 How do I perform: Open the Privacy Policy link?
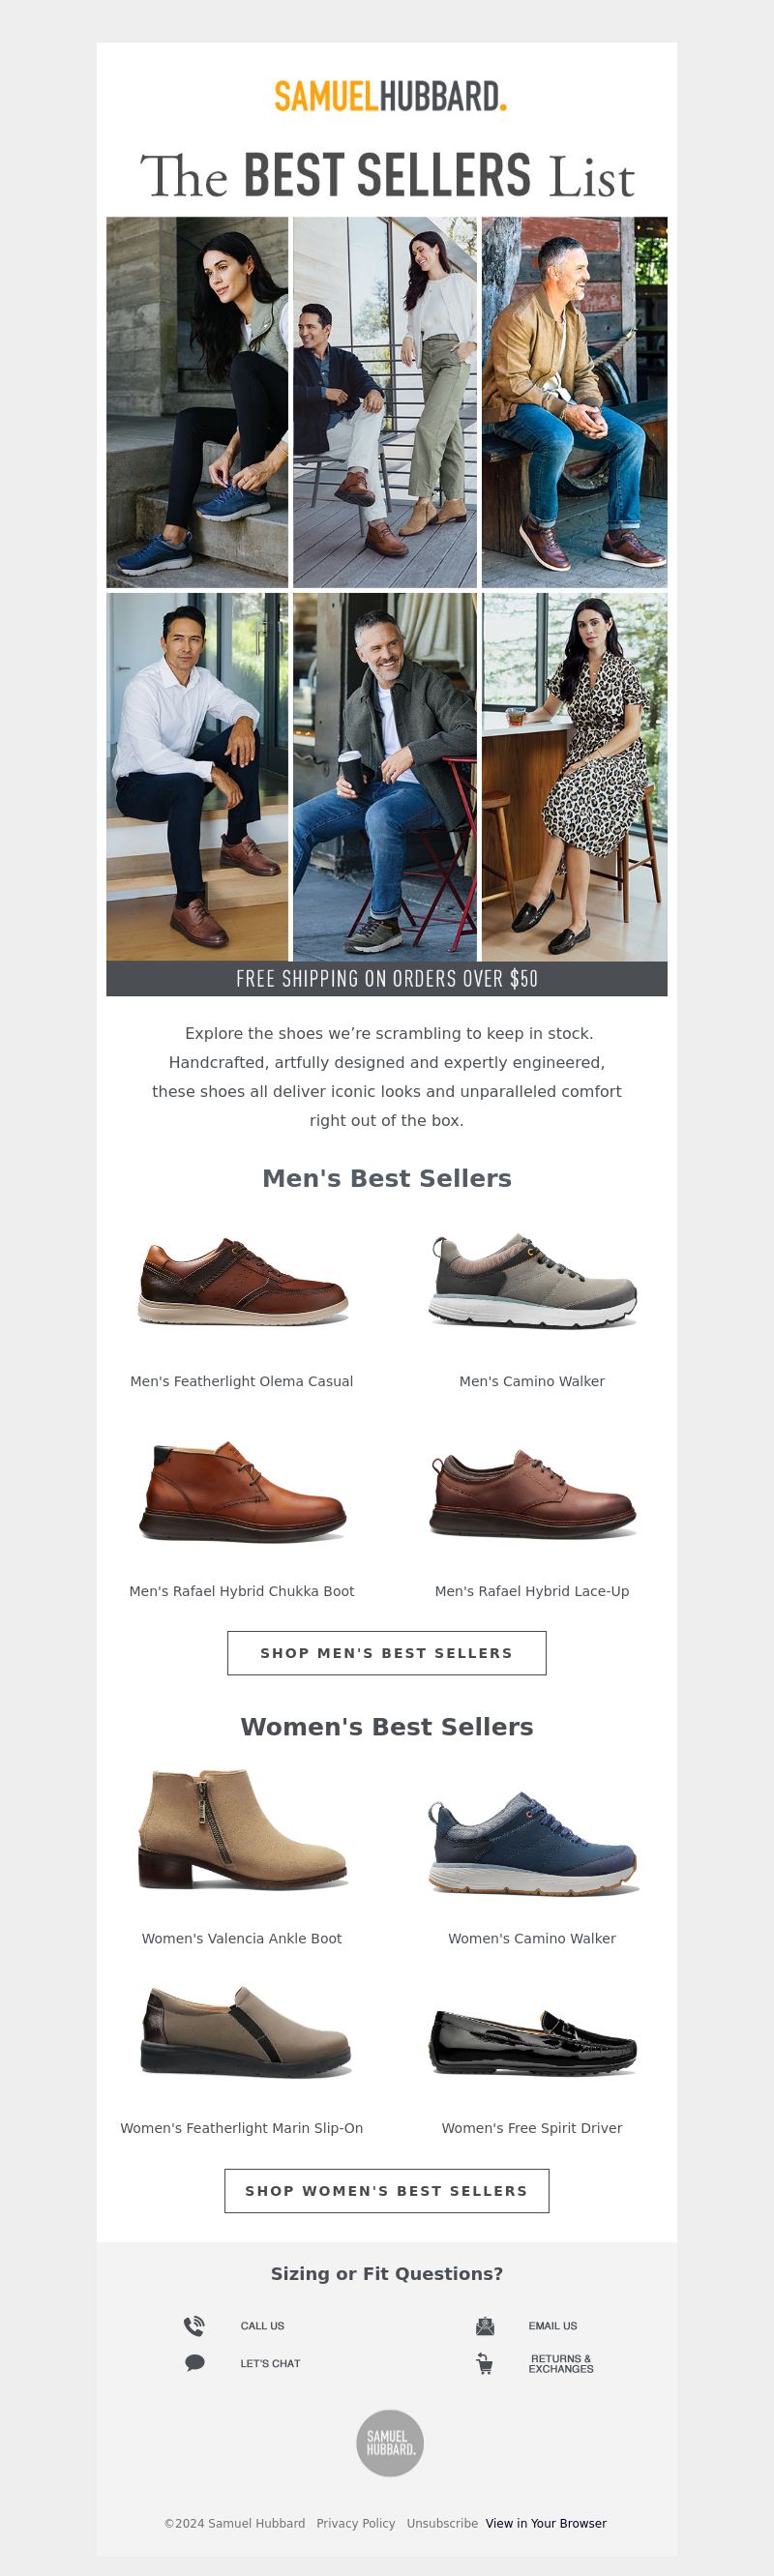pos(356,2523)
